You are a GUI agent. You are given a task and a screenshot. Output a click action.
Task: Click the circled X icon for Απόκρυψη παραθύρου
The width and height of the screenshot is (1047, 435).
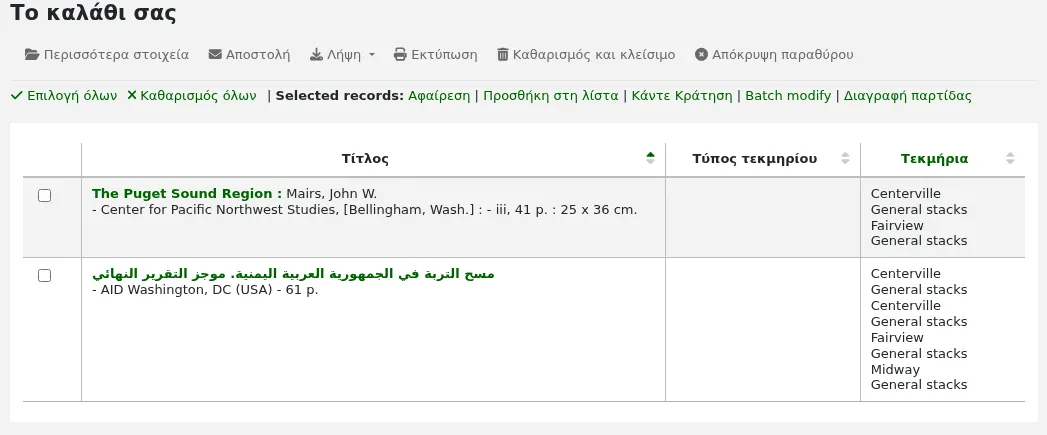pyautogui.click(x=701, y=55)
